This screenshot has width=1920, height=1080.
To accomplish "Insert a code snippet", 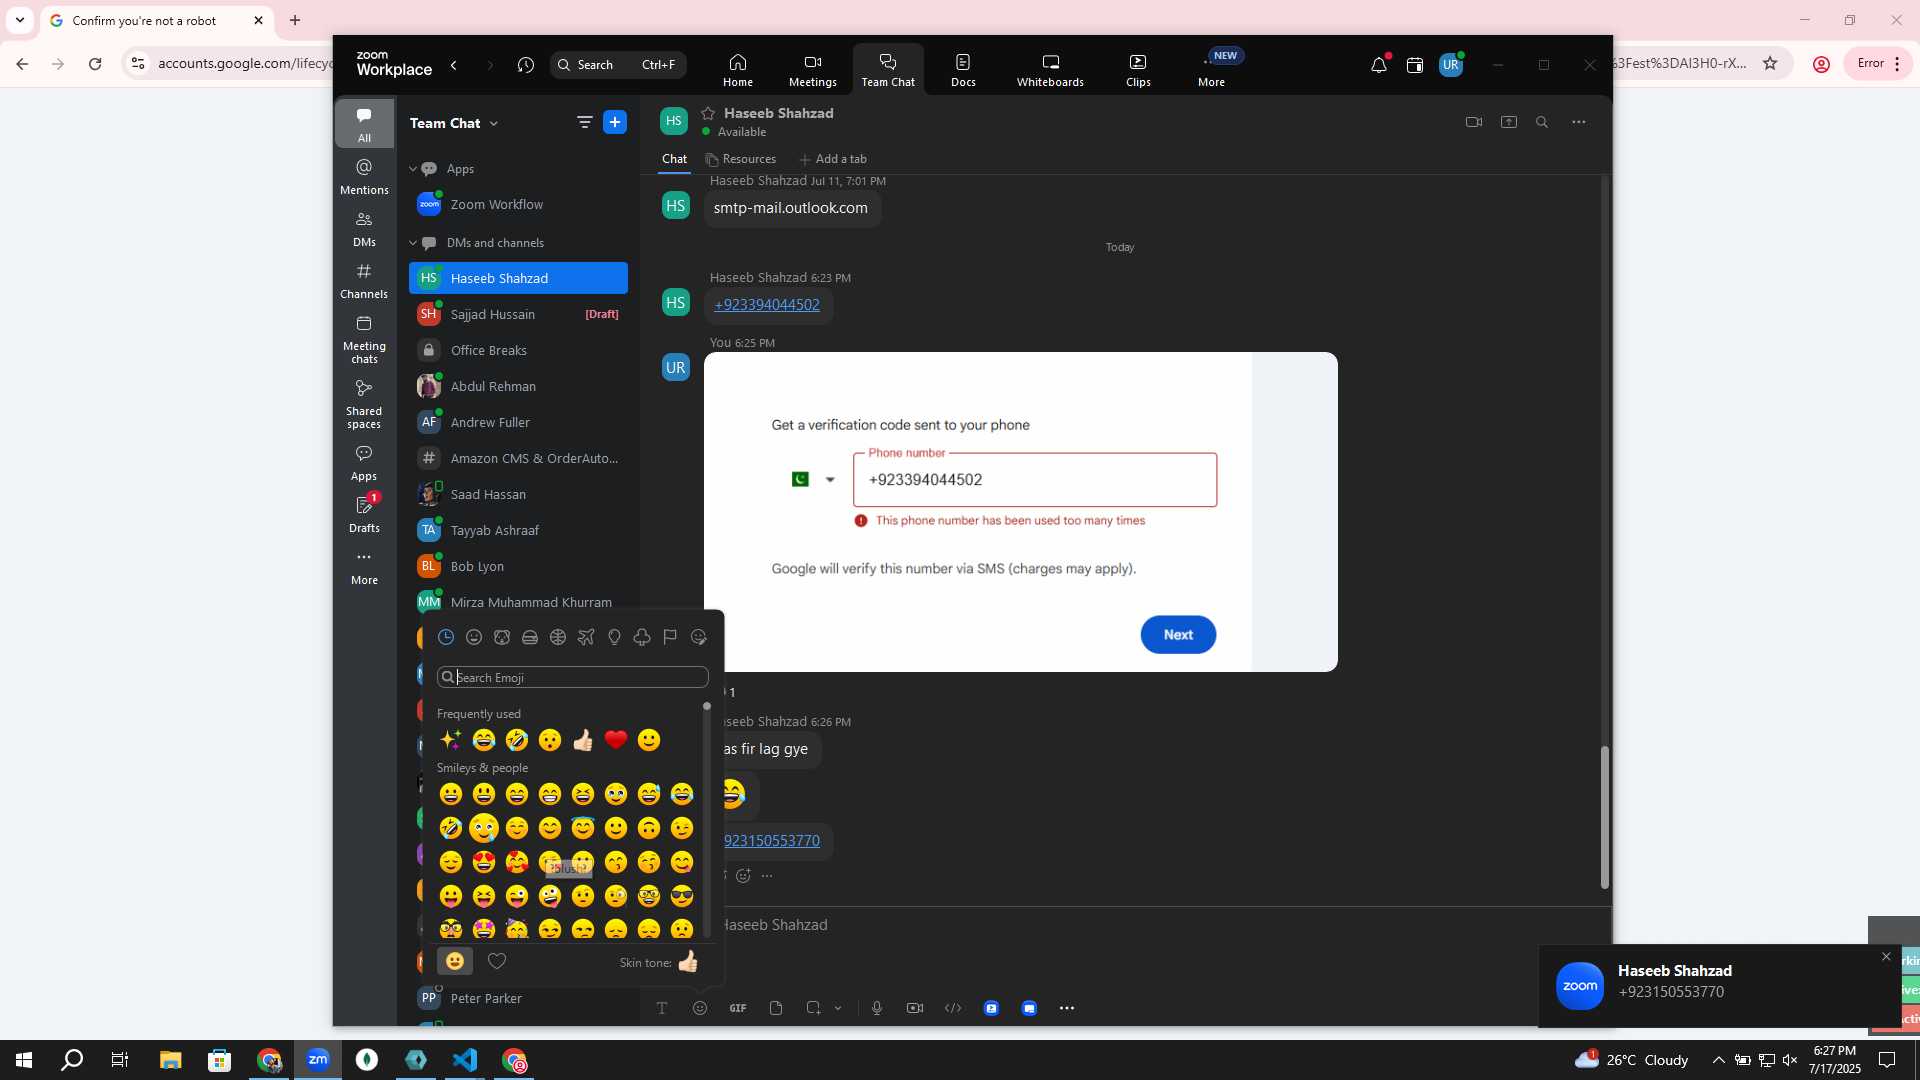I will coord(953,1008).
